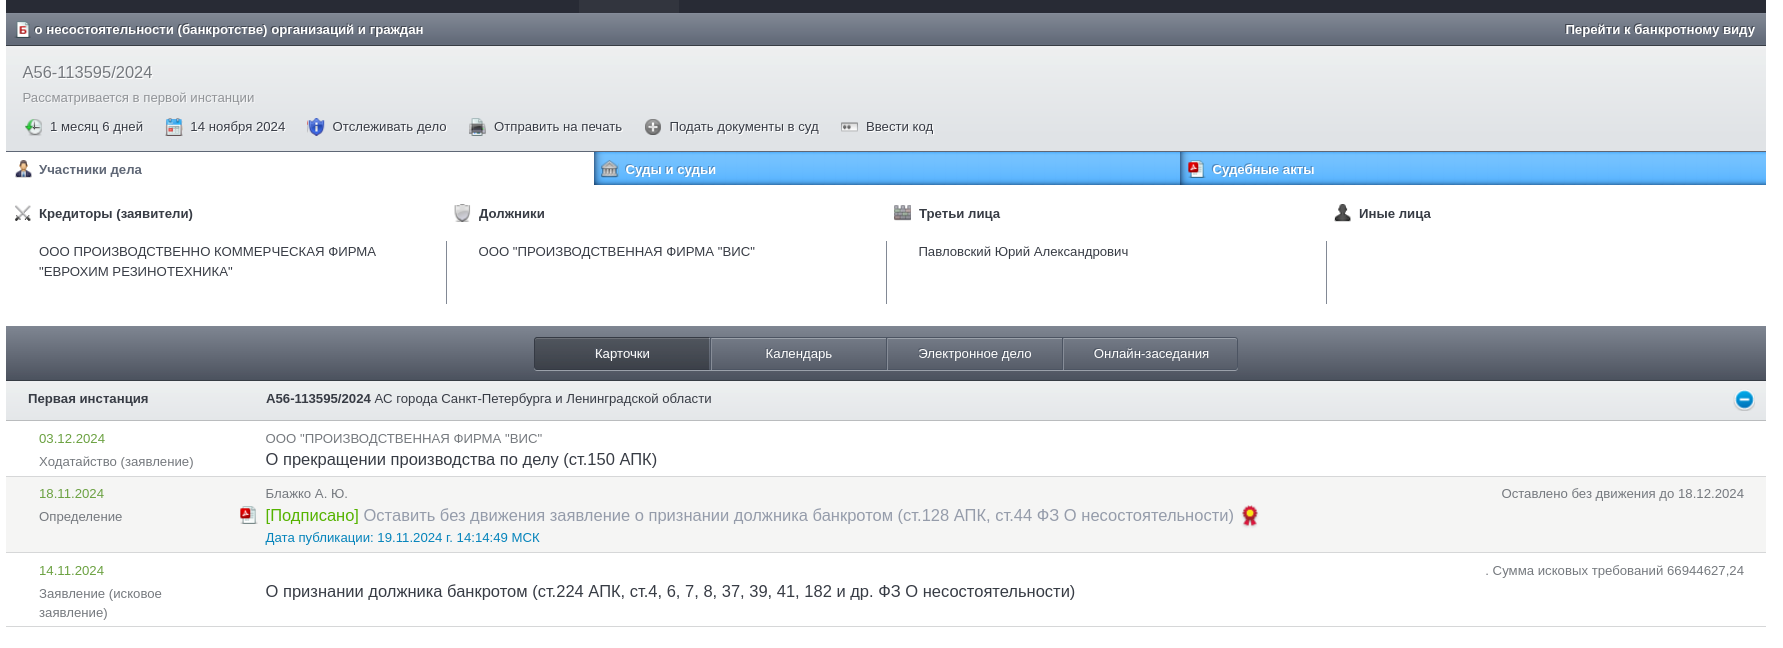
Task: Click the large case title А56-113595/2024
Action: point(87,73)
